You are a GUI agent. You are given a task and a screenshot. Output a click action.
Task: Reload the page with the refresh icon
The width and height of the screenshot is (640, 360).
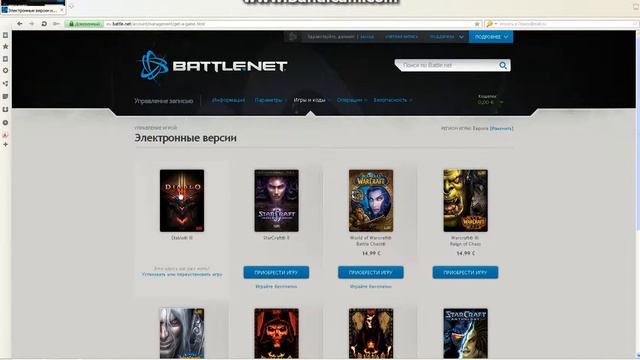(x=44, y=24)
